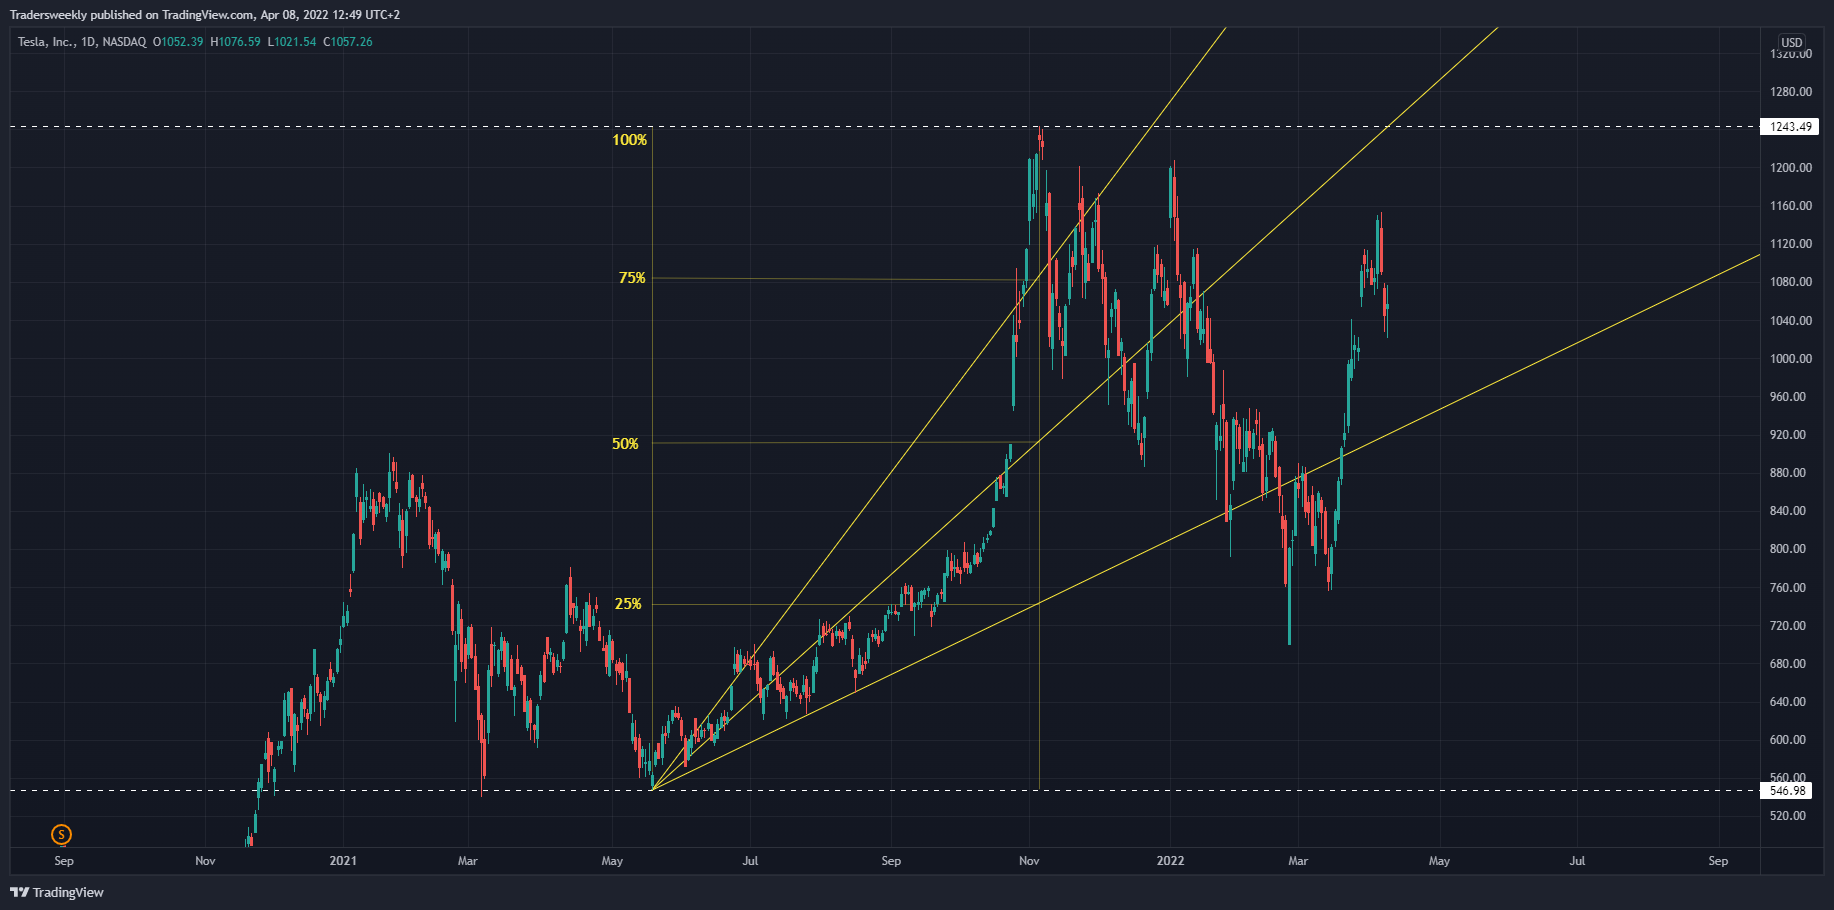Click the 720.00 price axis label
Image resolution: width=1834 pixels, height=910 pixels.
click(1788, 626)
